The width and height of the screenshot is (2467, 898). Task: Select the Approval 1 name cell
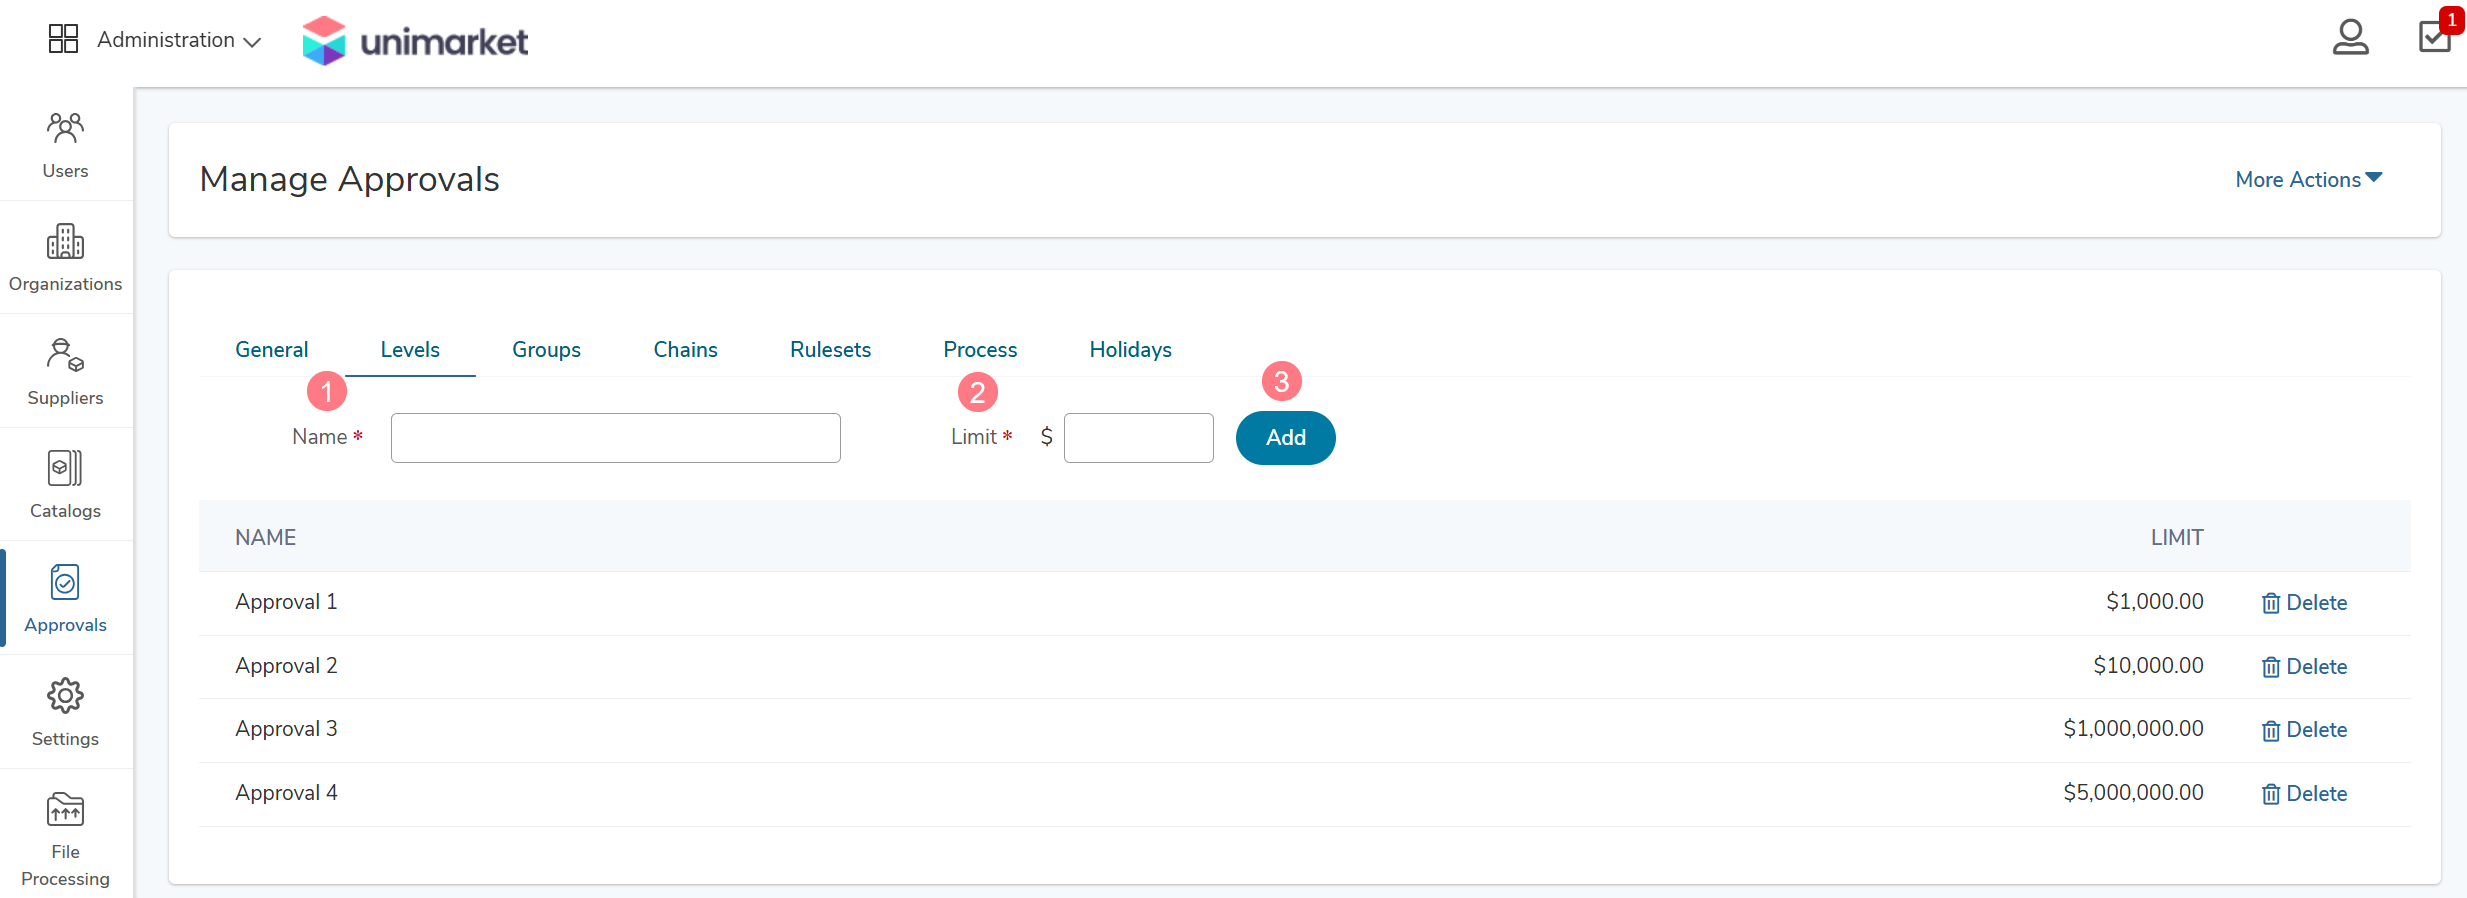click(x=287, y=602)
